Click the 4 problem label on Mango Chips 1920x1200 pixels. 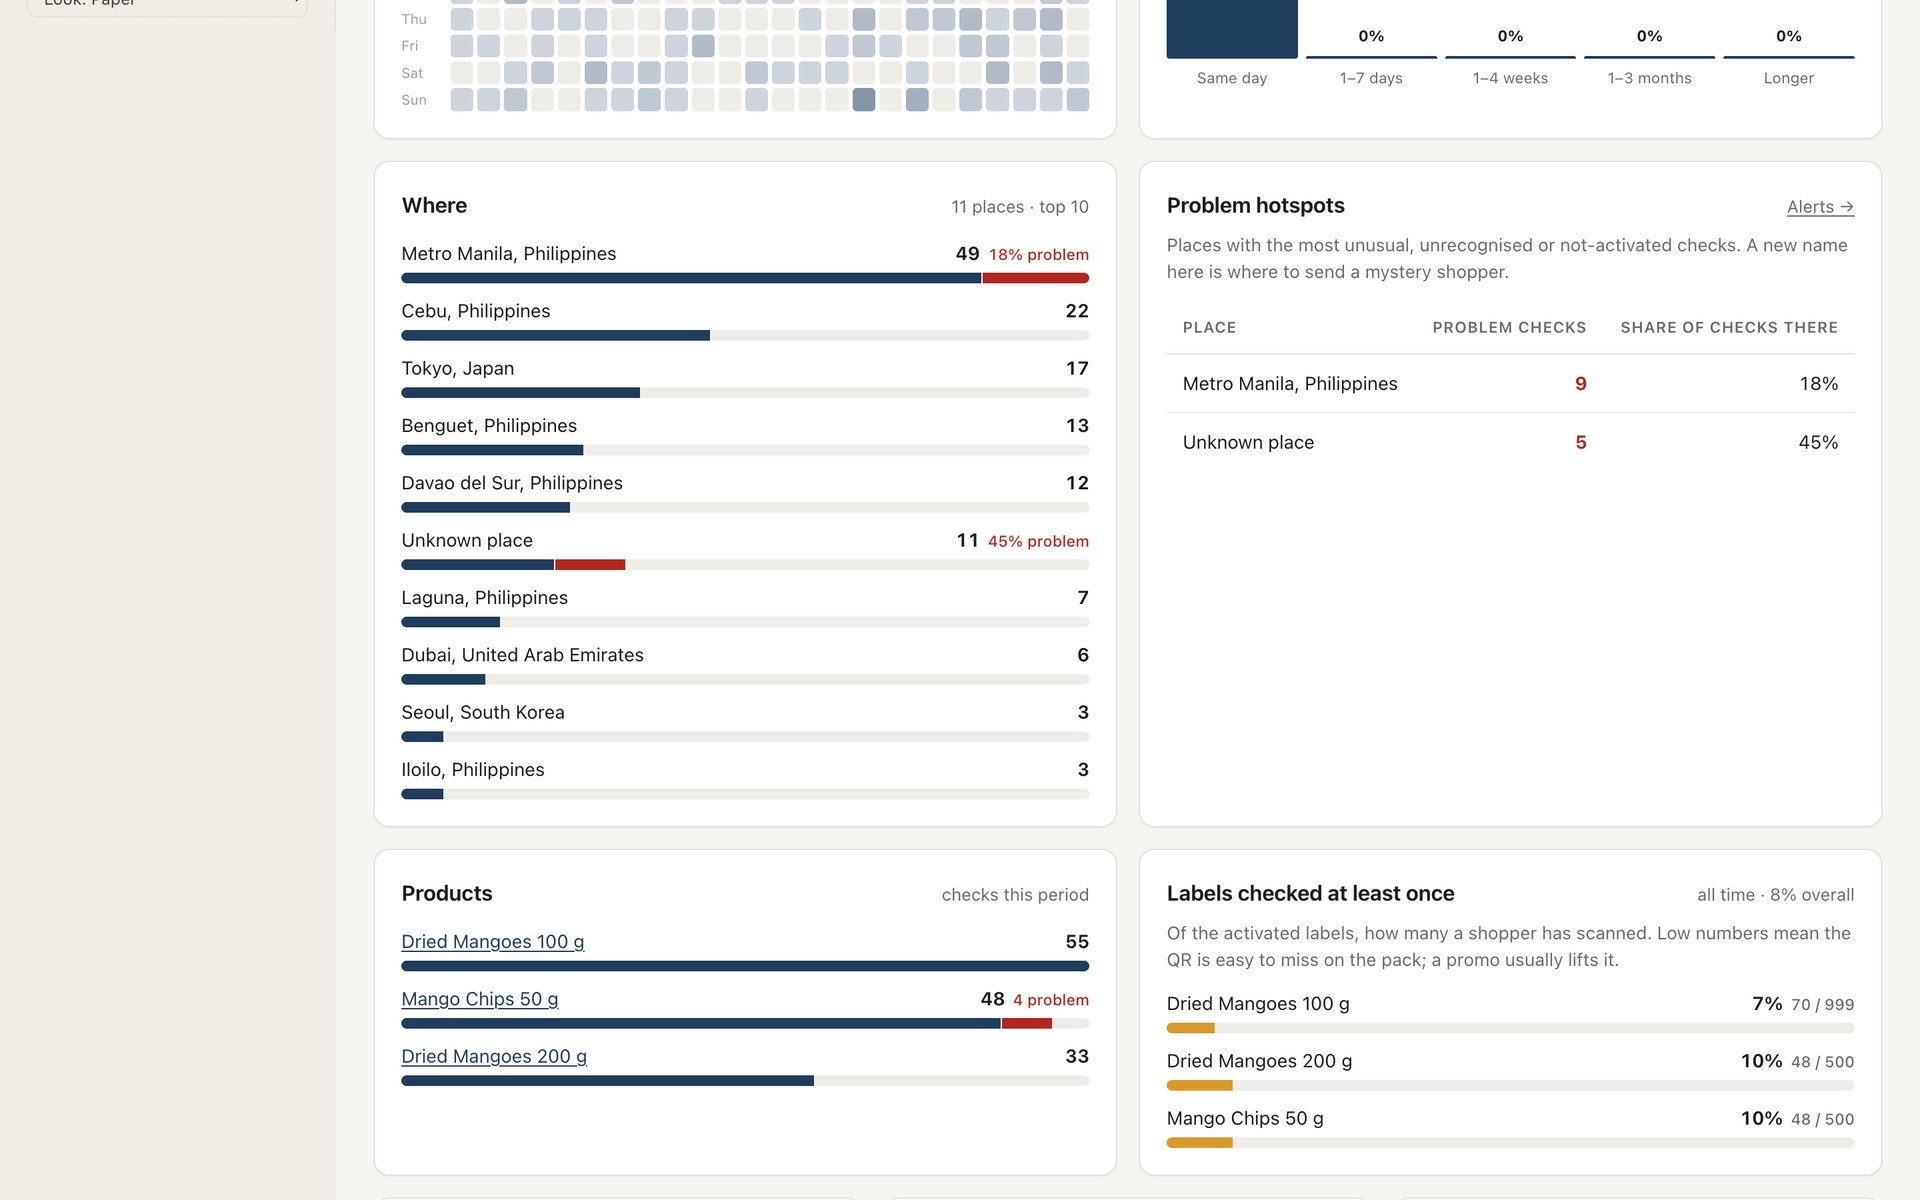pyautogui.click(x=1051, y=1000)
